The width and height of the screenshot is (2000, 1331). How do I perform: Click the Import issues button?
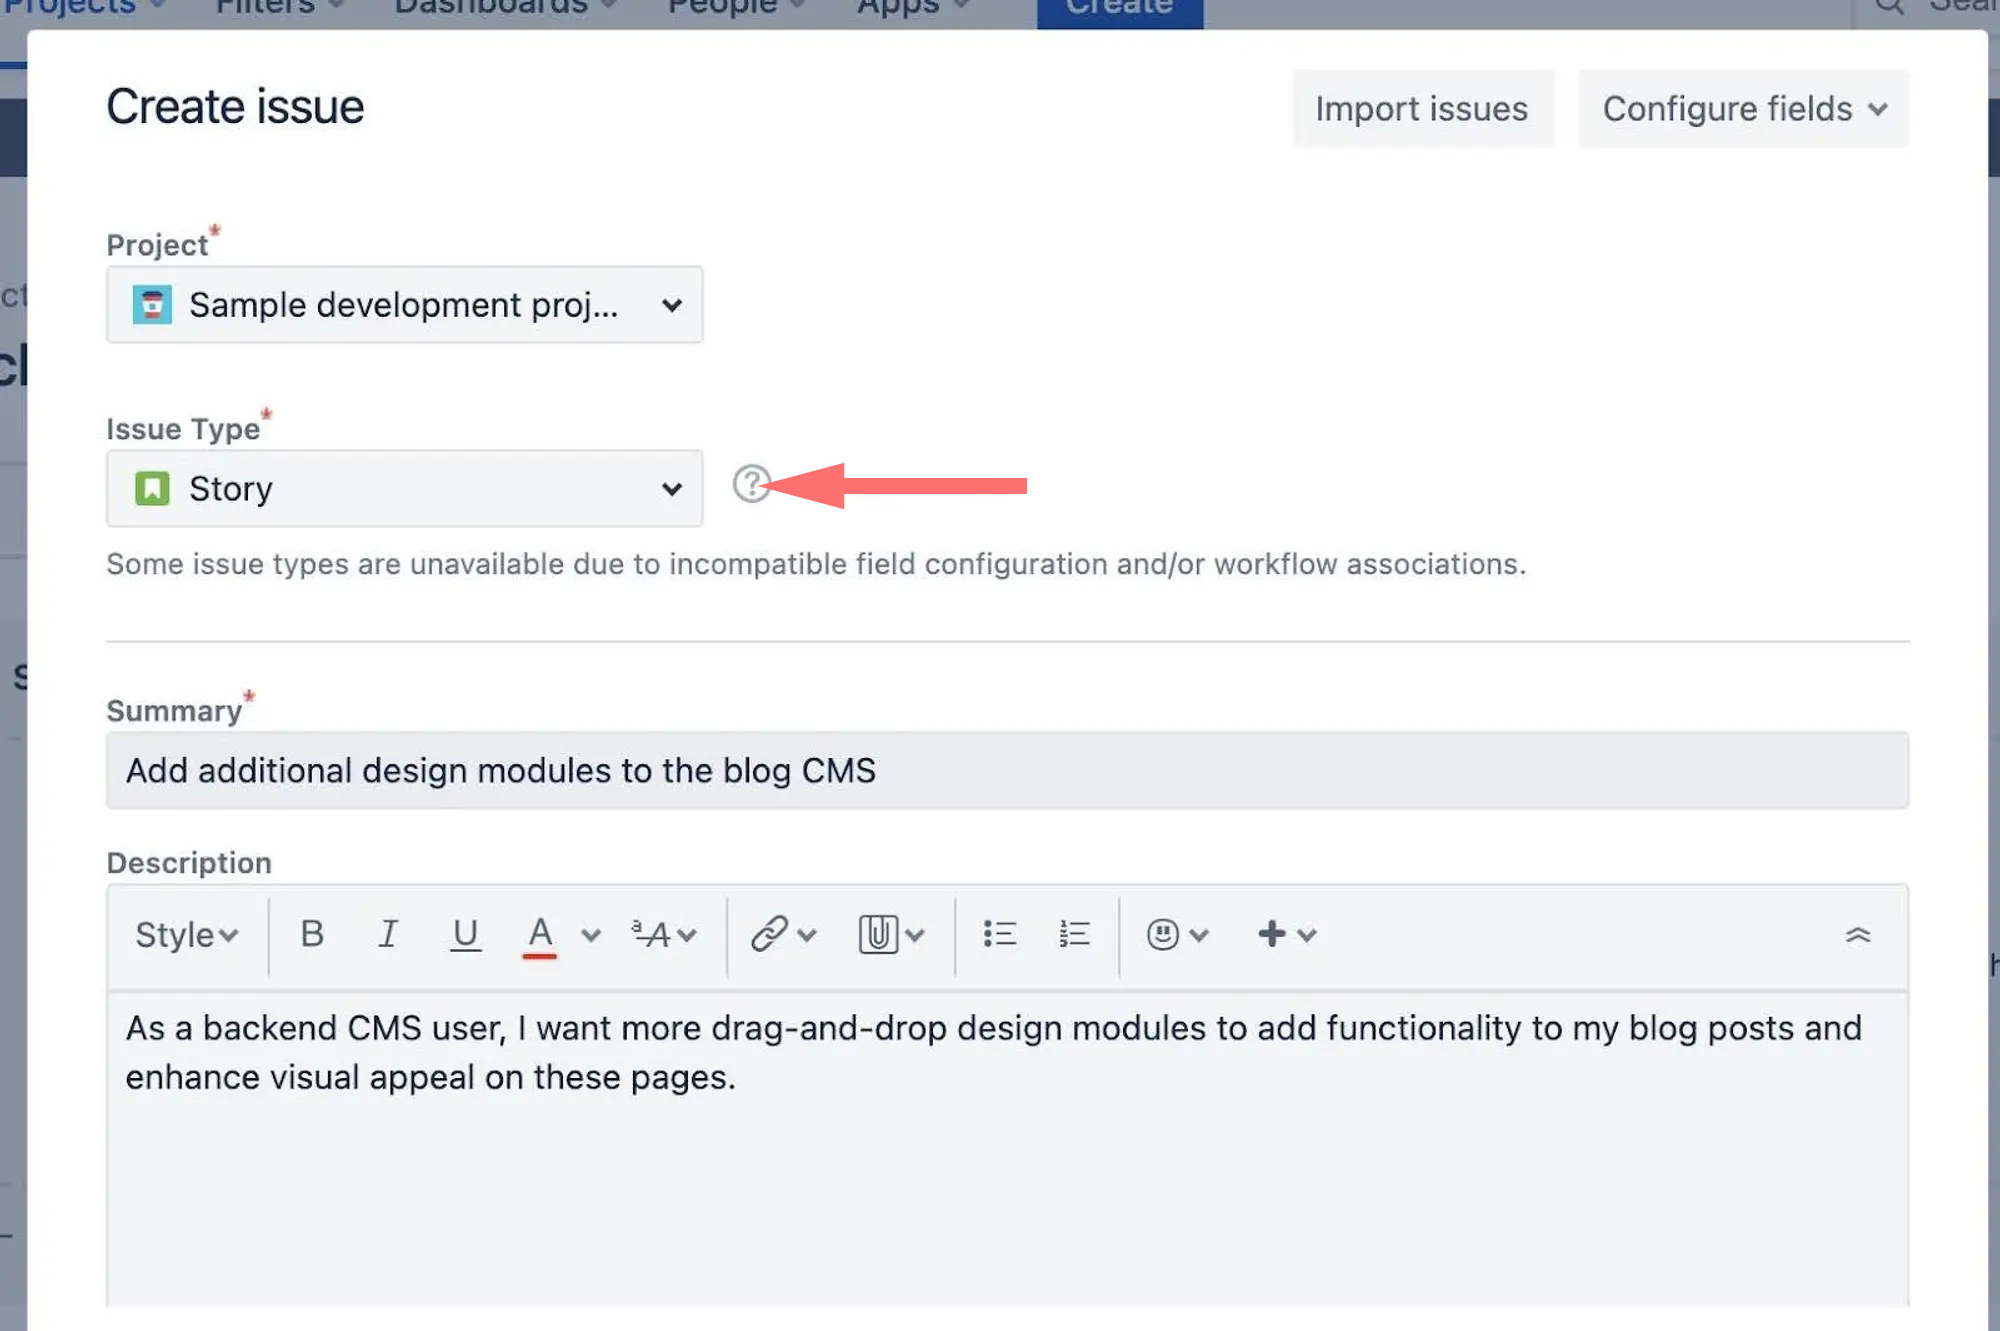(1422, 109)
